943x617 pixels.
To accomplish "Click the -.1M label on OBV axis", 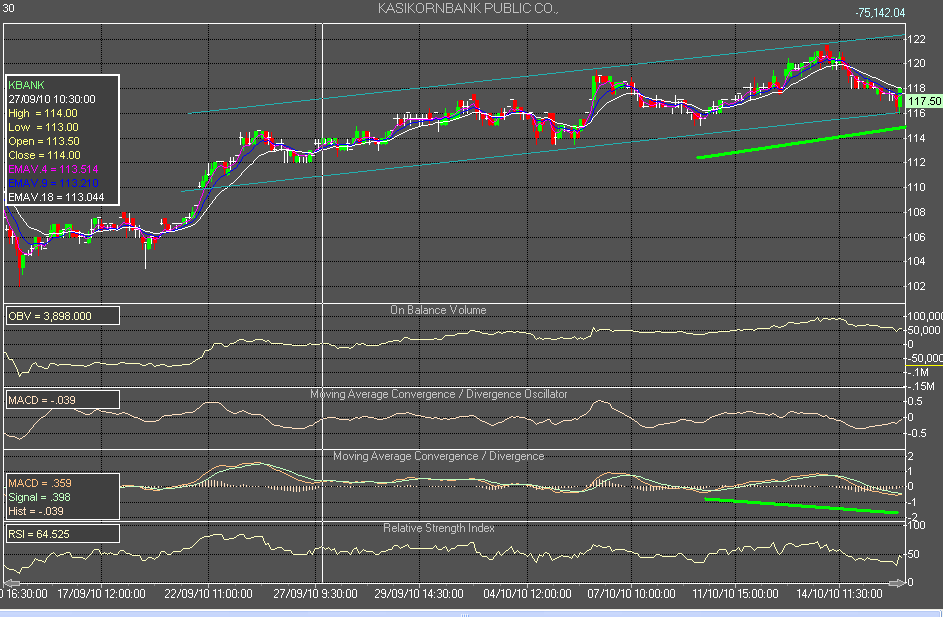I will [919, 372].
